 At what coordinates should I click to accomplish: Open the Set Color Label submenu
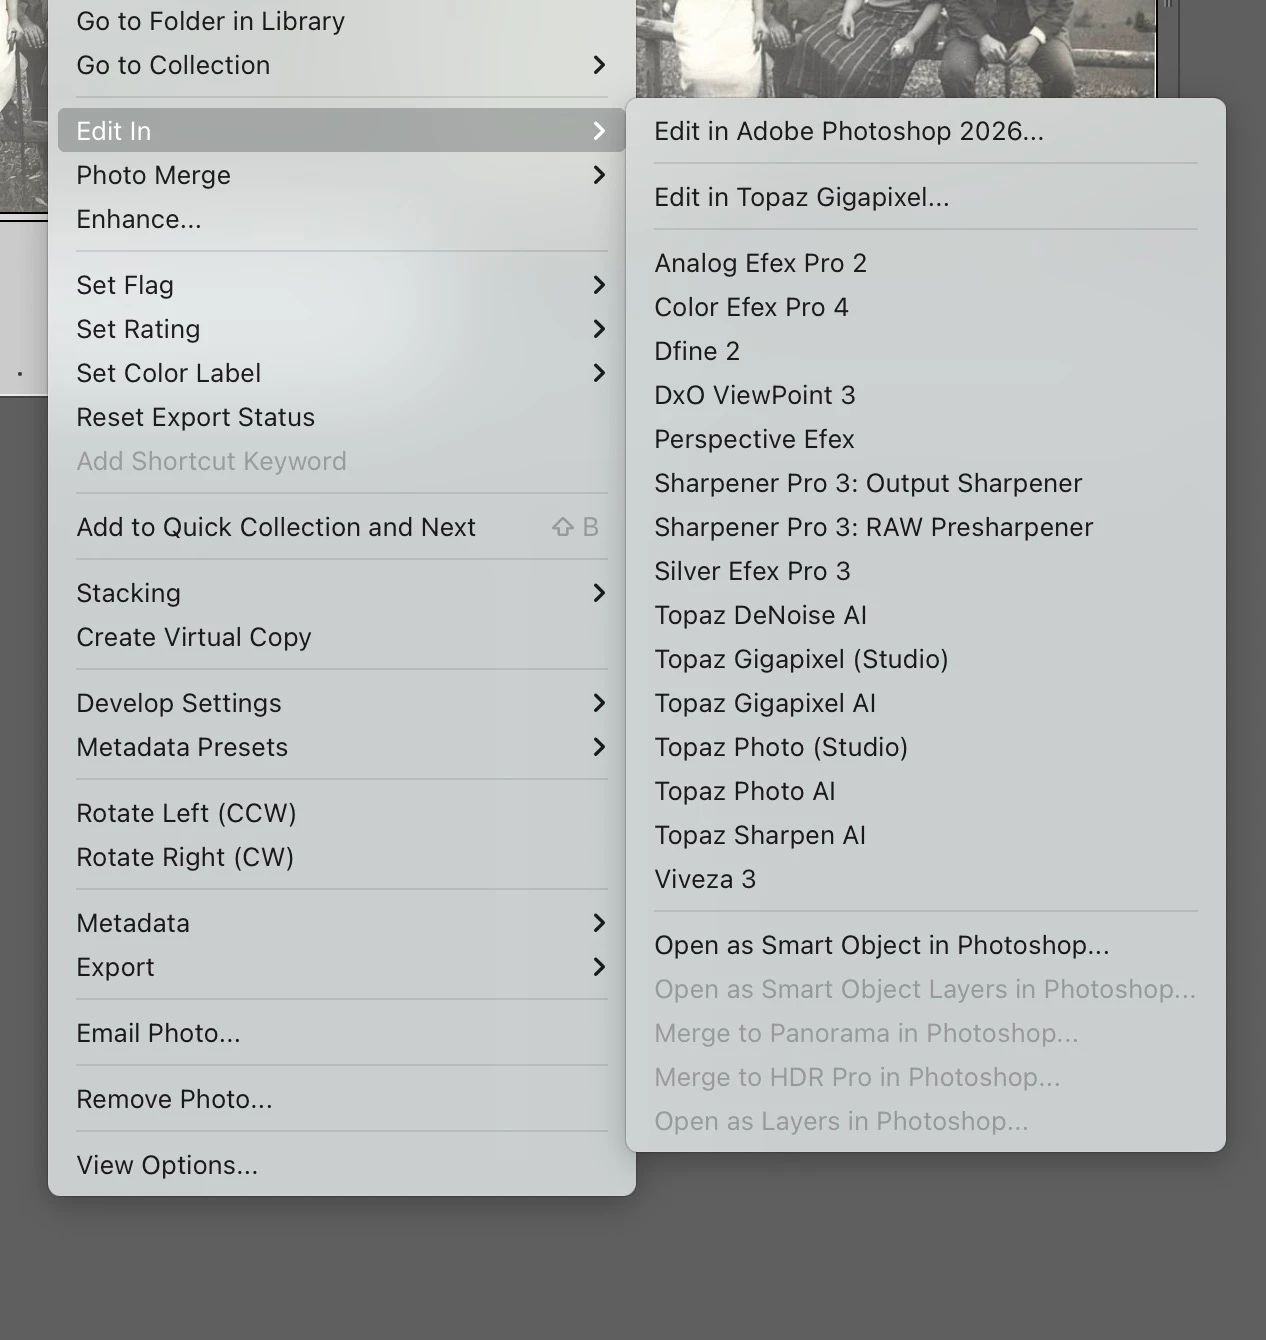[342, 373]
